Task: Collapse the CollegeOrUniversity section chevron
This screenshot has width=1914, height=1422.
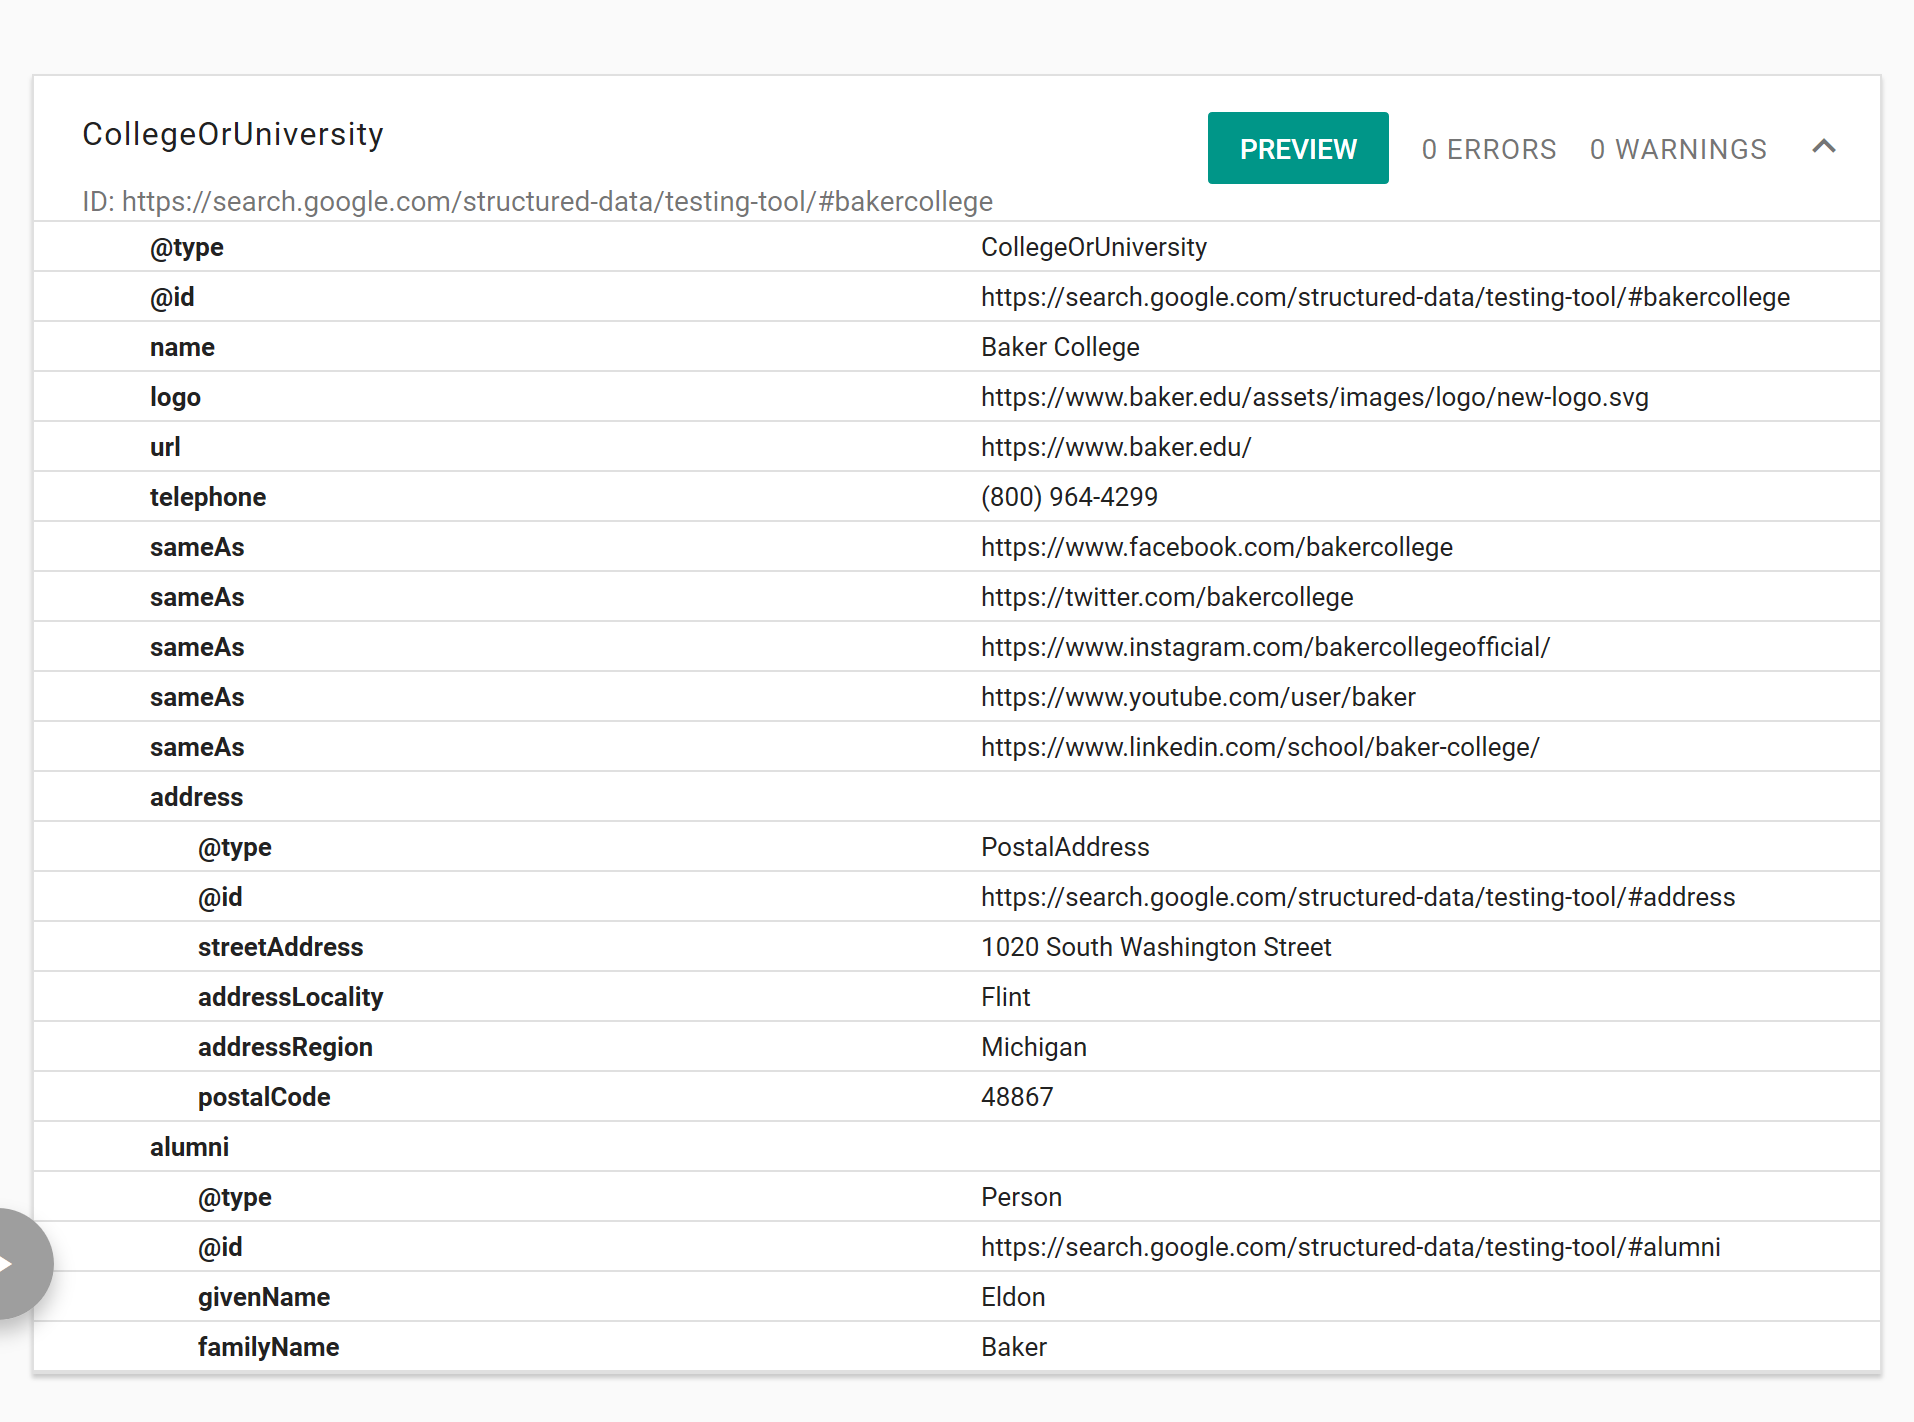Action: click(x=1823, y=147)
